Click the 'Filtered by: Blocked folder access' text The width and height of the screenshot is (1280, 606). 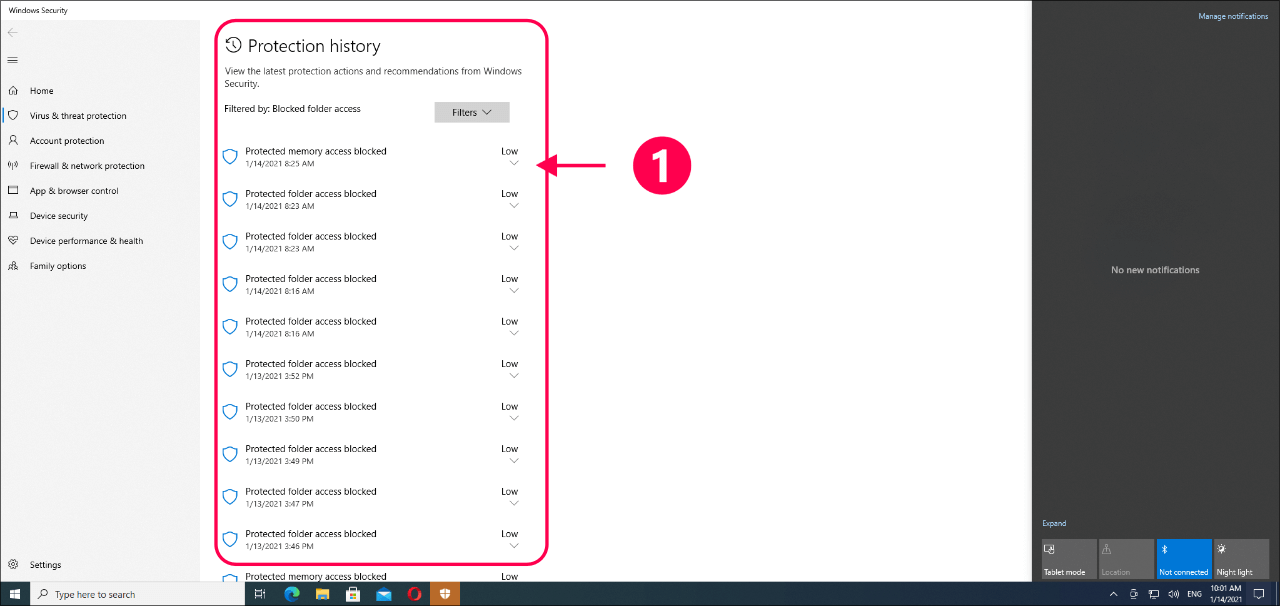pyautogui.click(x=293, y=109)
